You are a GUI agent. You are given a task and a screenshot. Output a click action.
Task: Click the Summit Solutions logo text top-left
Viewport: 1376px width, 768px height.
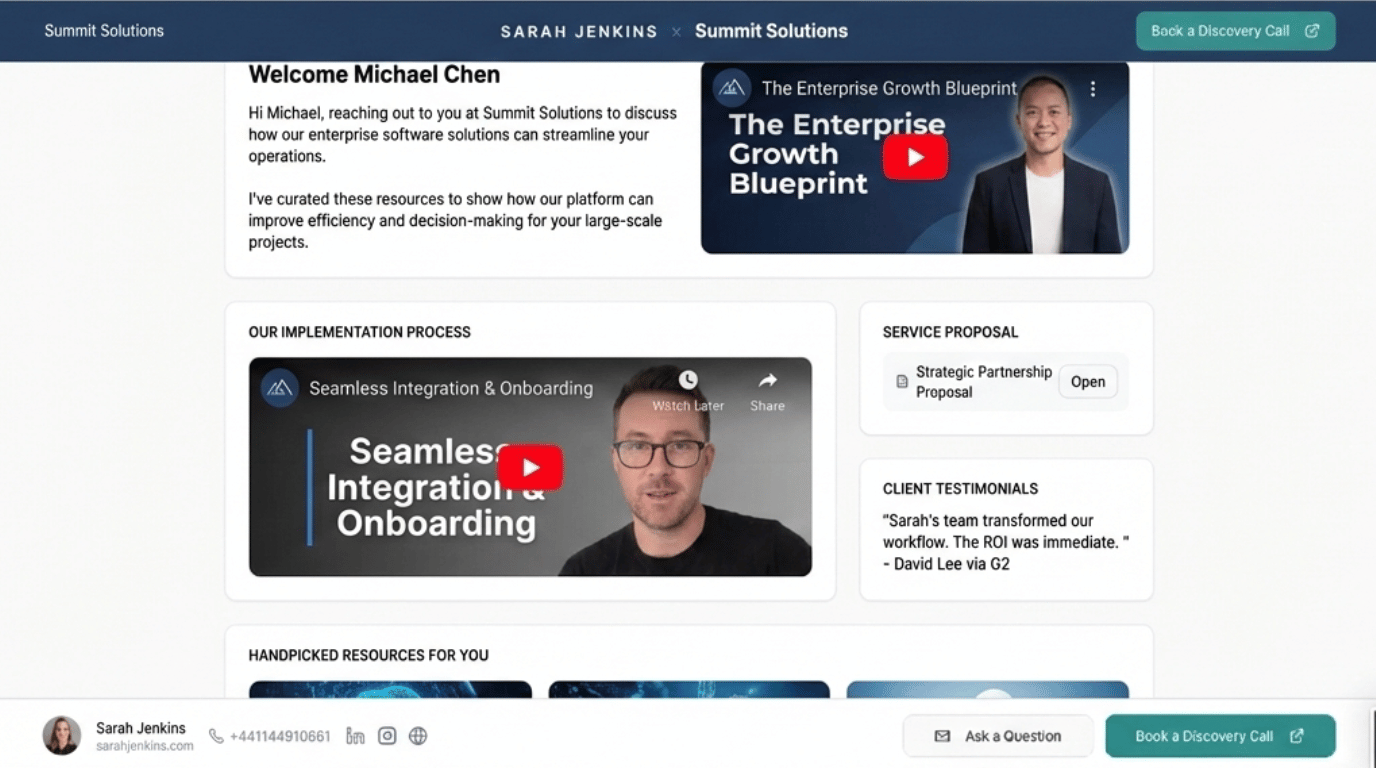104,31
